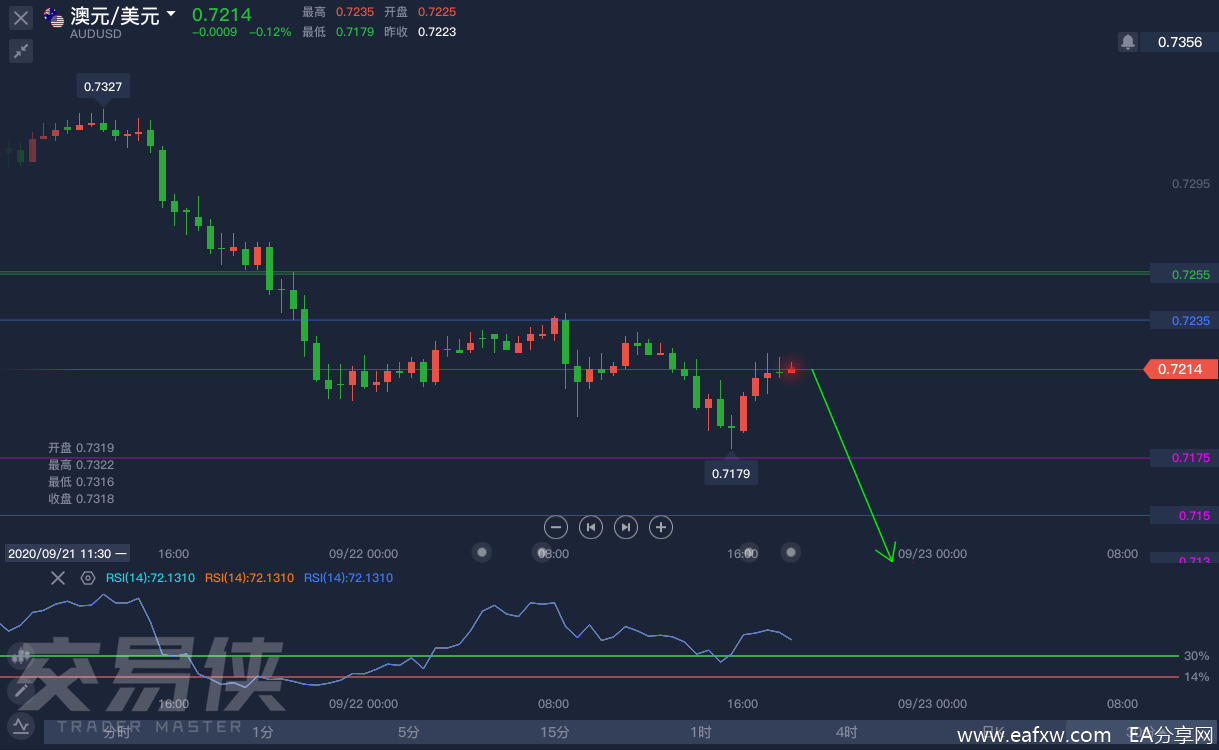Click the RSI 14% level label

[1196, 677]
